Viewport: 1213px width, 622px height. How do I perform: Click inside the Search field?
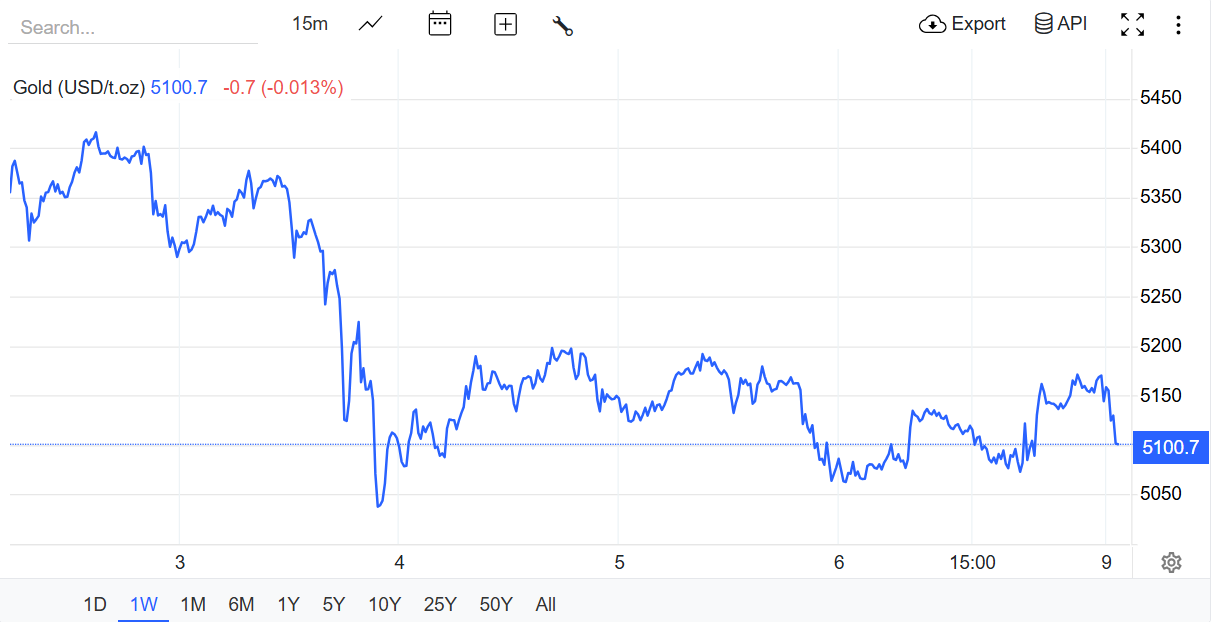click(130, 27)
